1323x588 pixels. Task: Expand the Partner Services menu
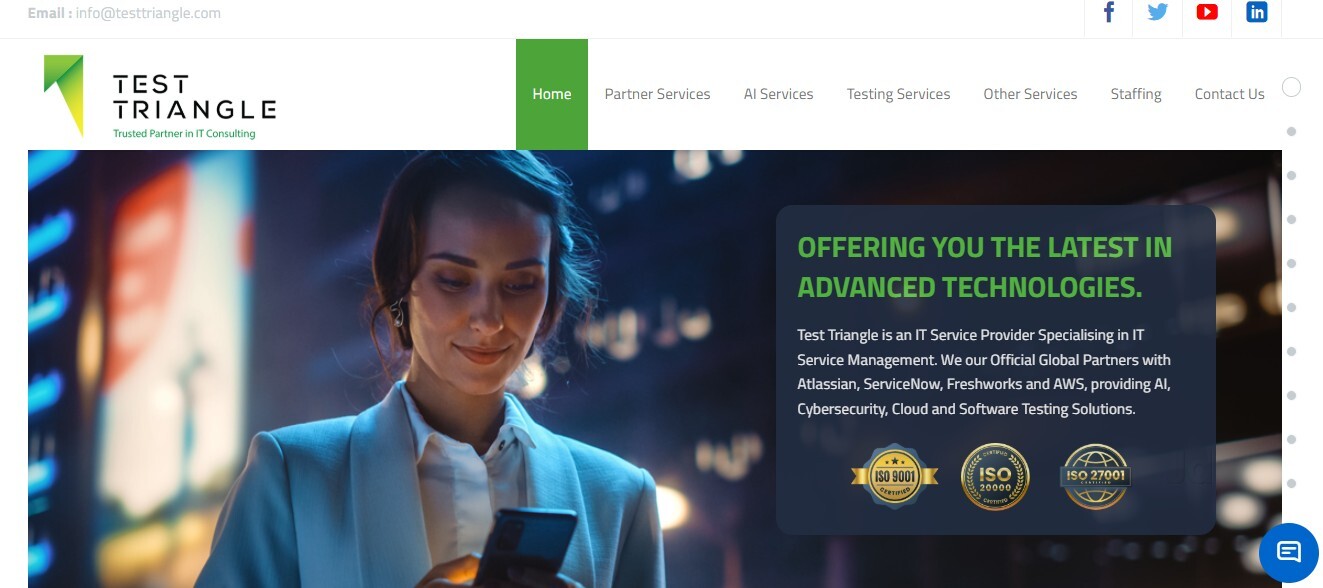(x=657, y=94)
